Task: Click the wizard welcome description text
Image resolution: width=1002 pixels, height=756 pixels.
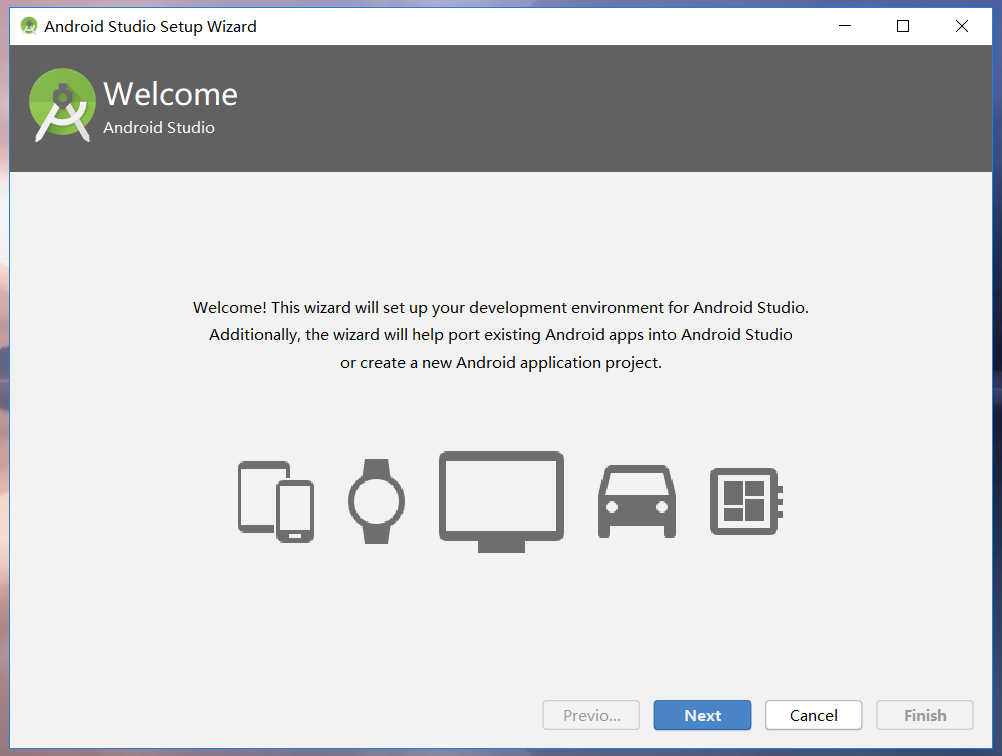Action: 500,334
